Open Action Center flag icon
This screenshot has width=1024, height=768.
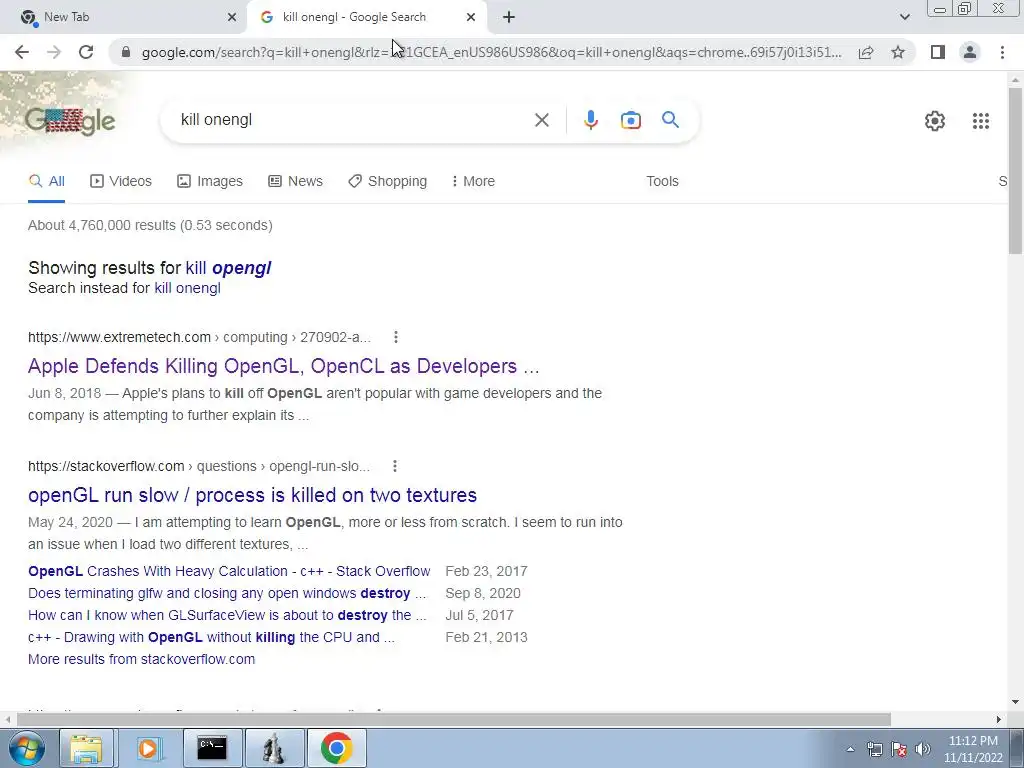click(x=899, y=749)
